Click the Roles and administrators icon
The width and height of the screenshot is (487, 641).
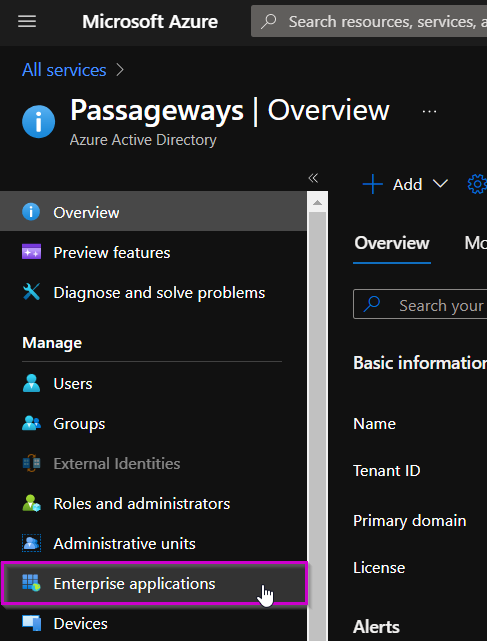[x=31, y=503]
